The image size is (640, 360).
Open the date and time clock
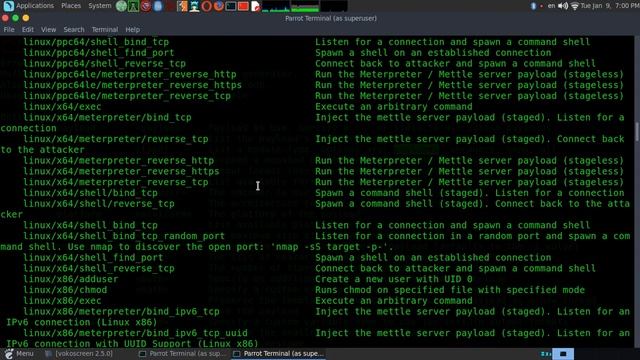click(x=610, y=6)
